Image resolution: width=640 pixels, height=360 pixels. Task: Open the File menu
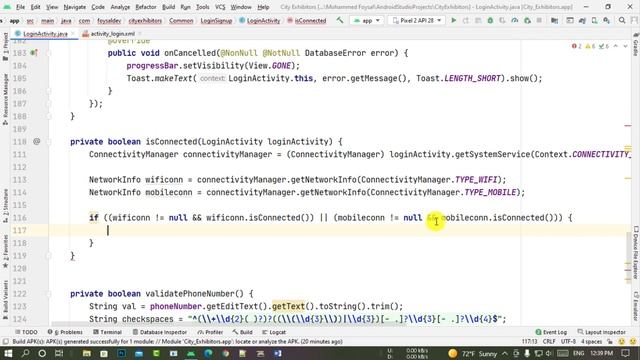click(20, 7)
